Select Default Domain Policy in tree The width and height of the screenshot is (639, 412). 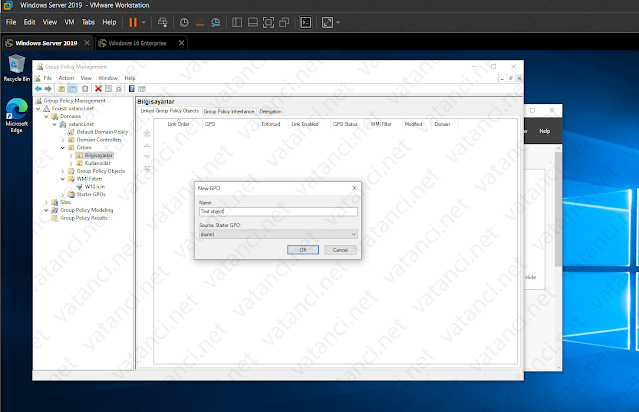(x=102, y=132)
